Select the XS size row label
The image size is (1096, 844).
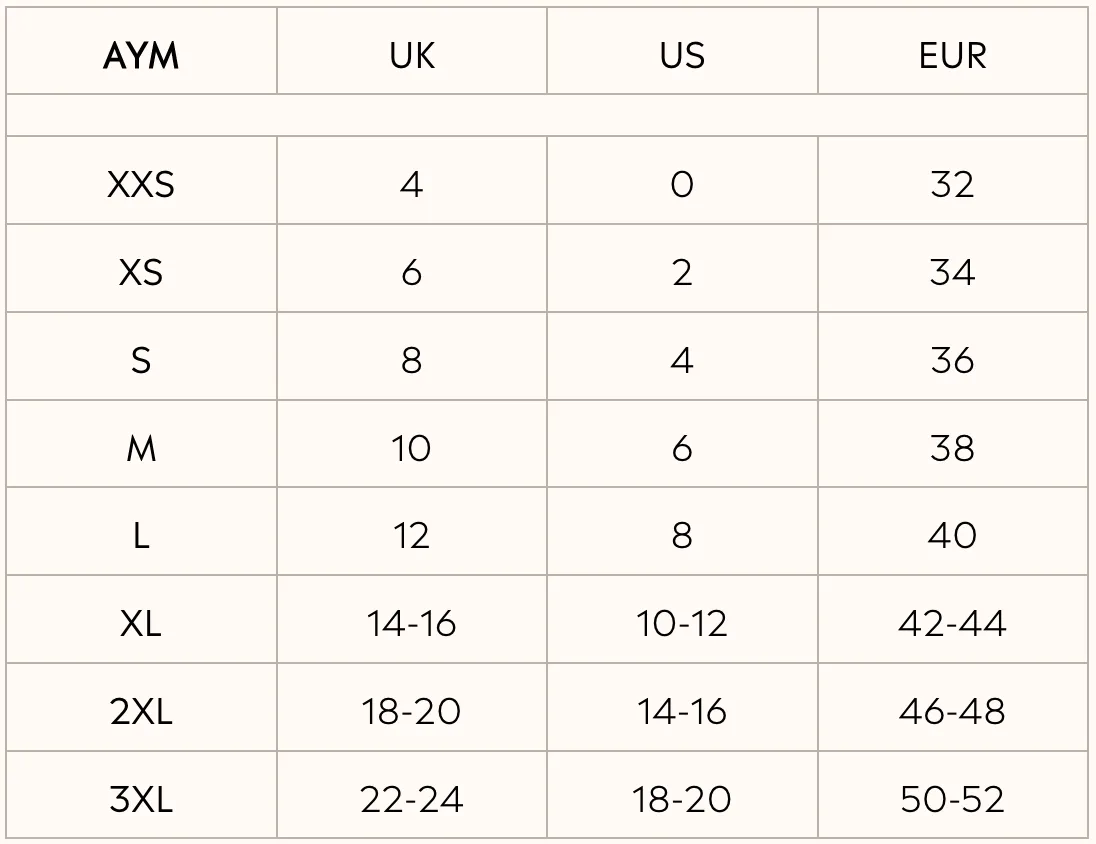(x=141, y=273)
